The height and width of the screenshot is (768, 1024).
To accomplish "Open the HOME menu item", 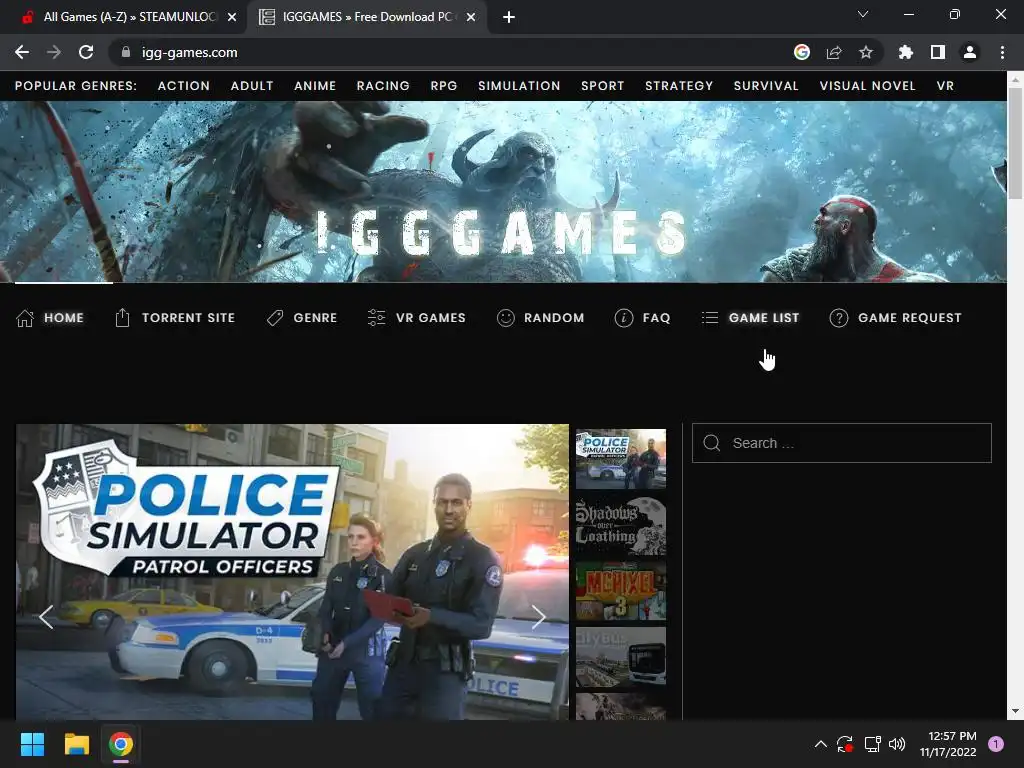I will click(x=64, y=318).
